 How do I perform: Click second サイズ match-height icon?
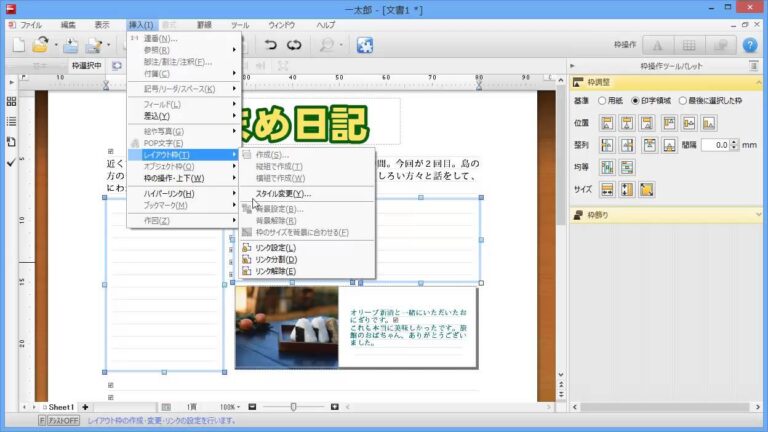pyautogui.click(x=627, y=190)
